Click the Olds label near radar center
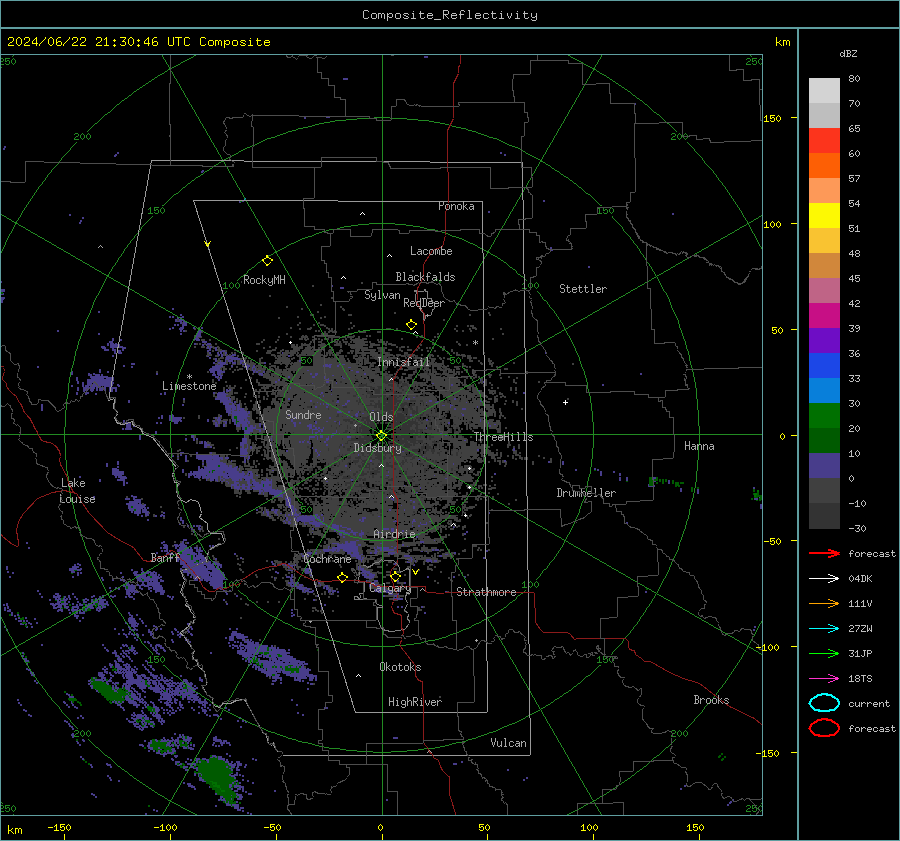Viewport: 900px width, 841px height. (x=381, y=417)
